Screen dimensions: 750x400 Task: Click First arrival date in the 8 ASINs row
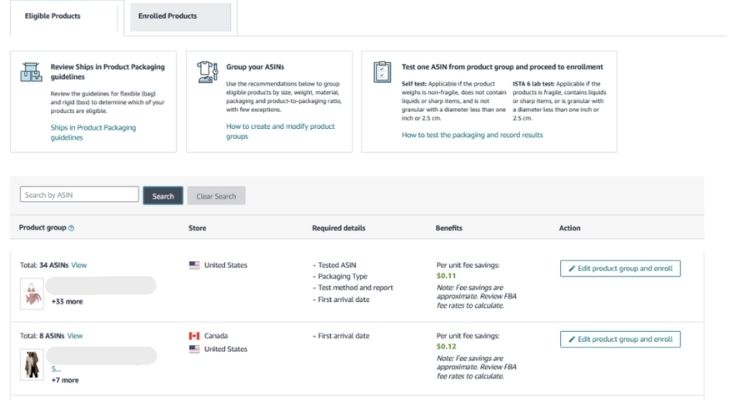343,336
